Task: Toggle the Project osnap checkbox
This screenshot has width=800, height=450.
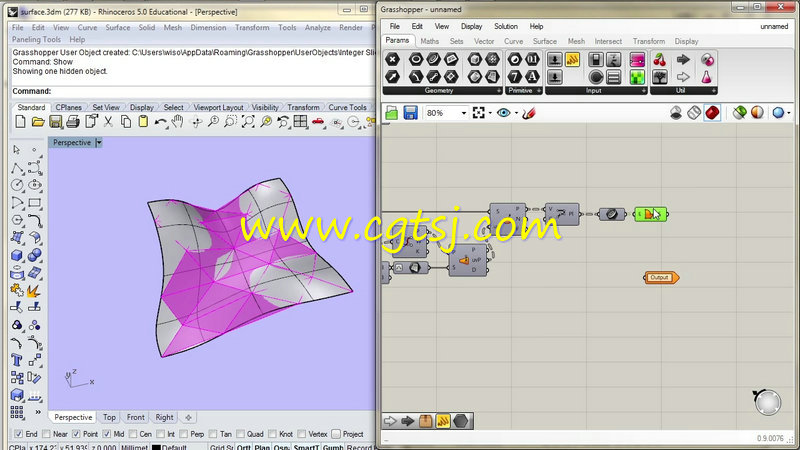Action: tap(336, 434)
